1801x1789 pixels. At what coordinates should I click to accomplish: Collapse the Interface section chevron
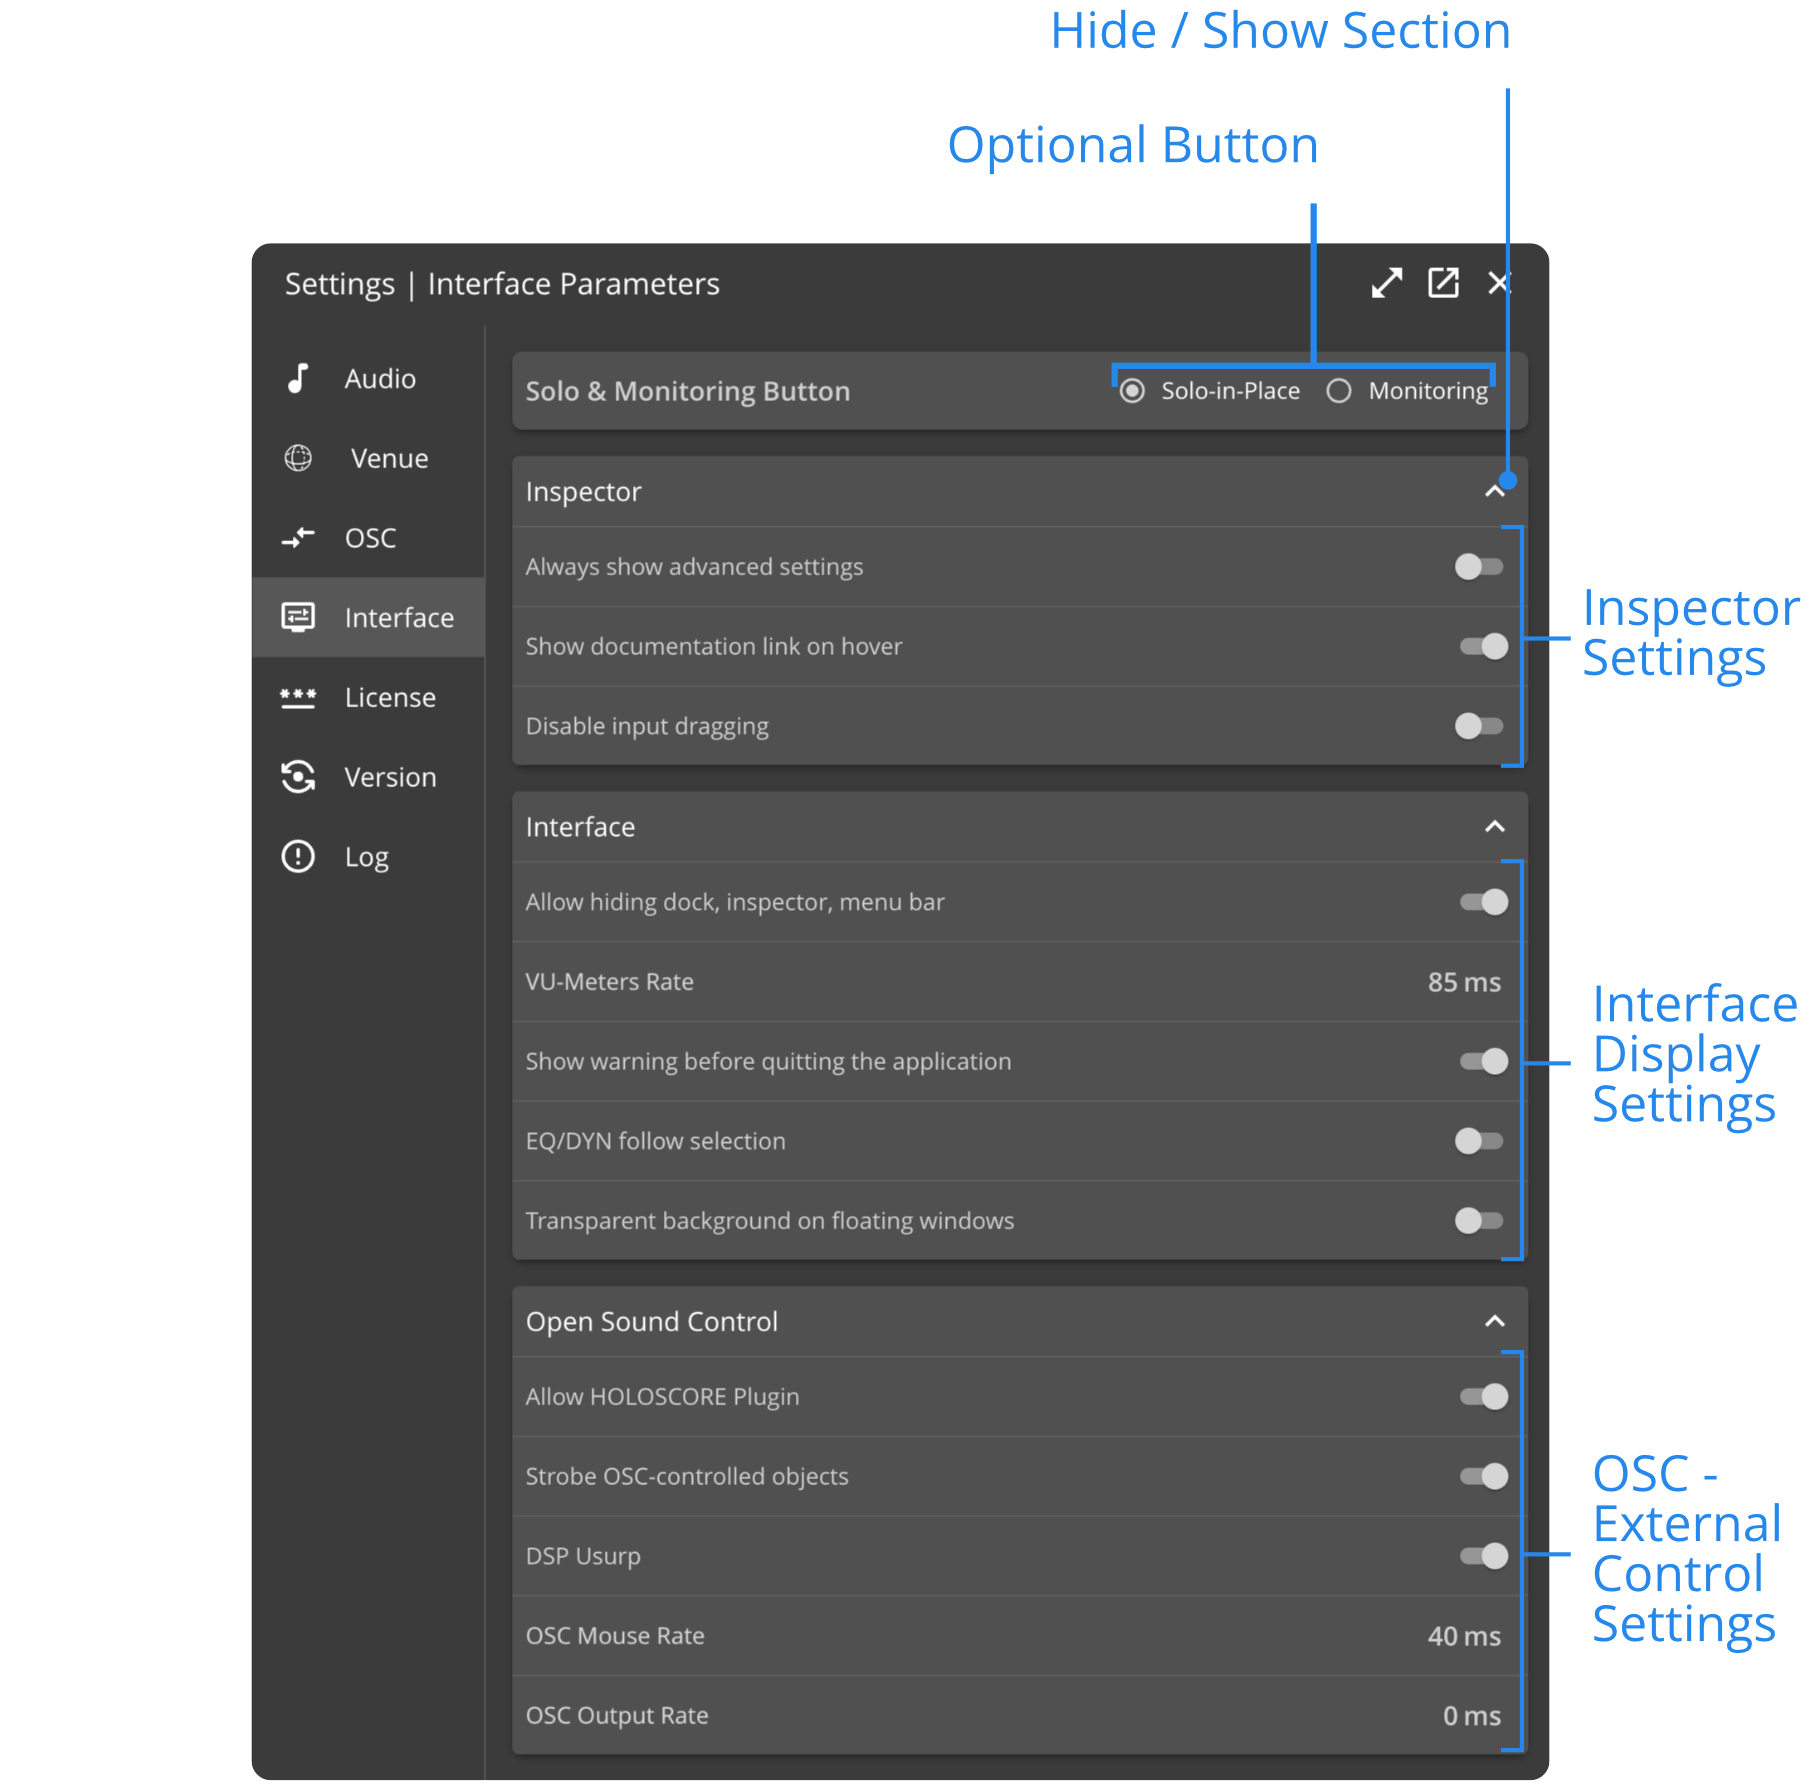1494,827
